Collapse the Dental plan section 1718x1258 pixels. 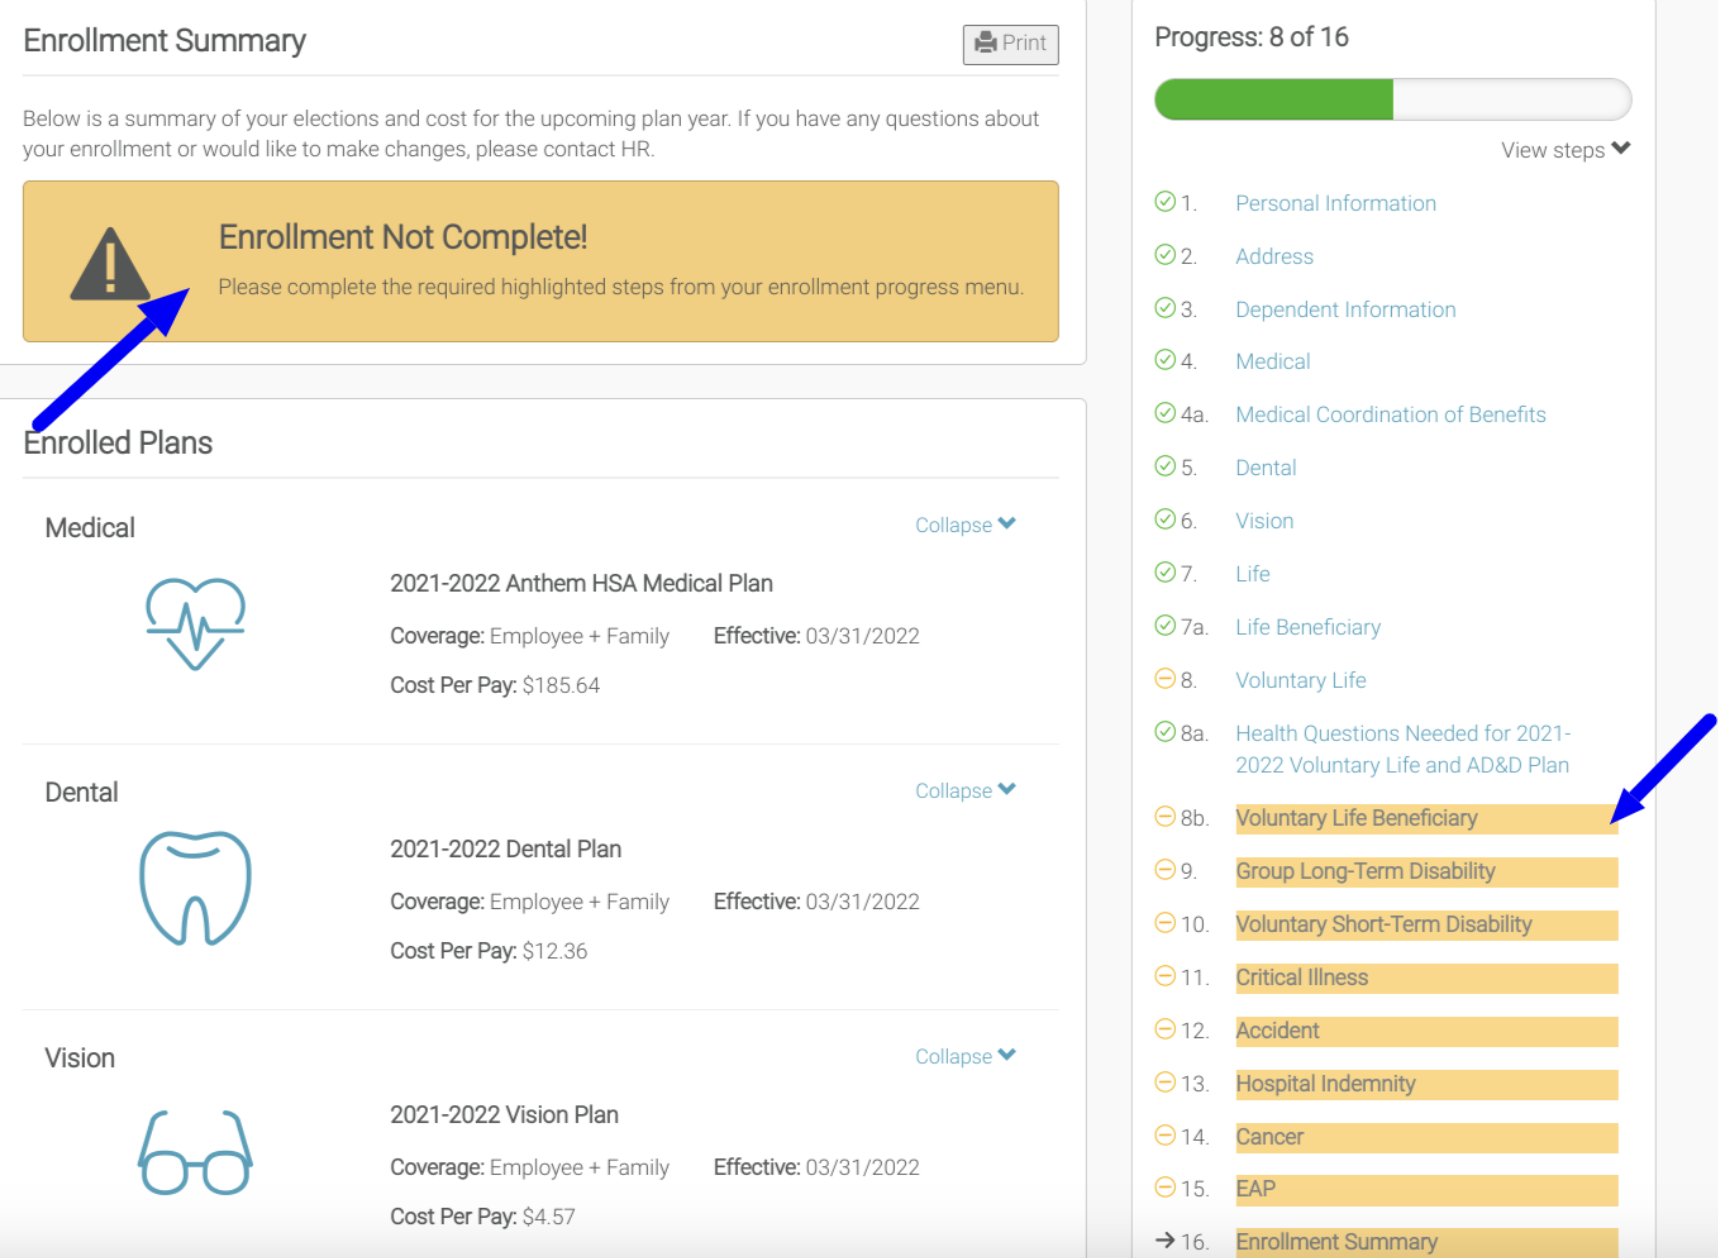(x=965, y=790)
